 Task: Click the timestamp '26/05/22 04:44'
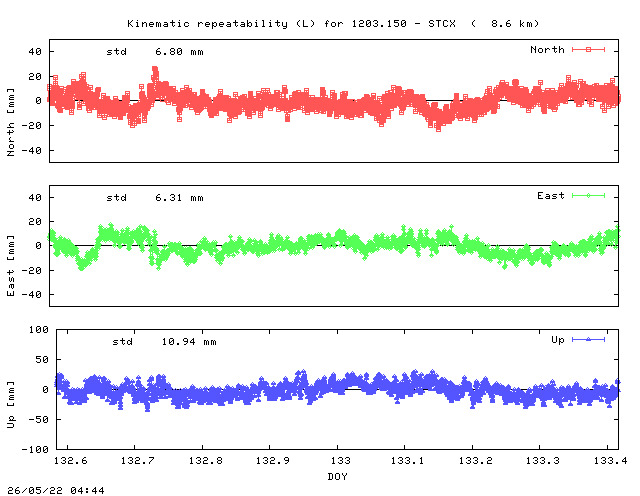click(56, 490)
